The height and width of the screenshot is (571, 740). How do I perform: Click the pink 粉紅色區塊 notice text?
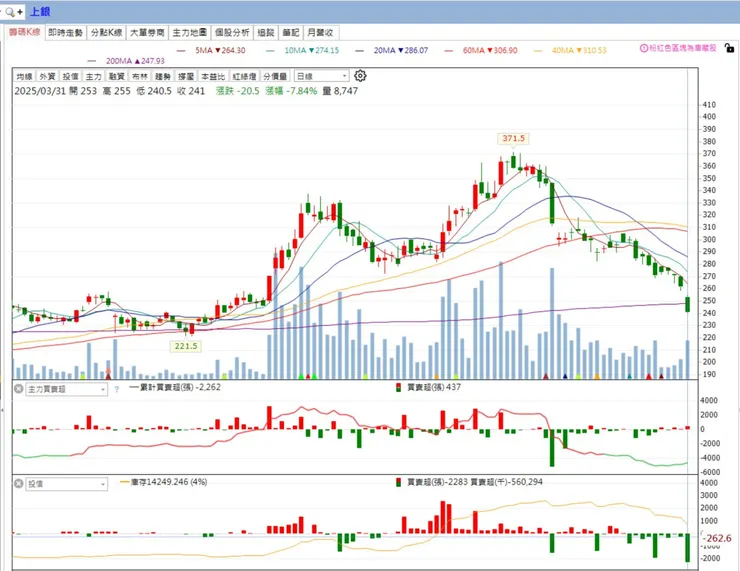pos(682,48)
